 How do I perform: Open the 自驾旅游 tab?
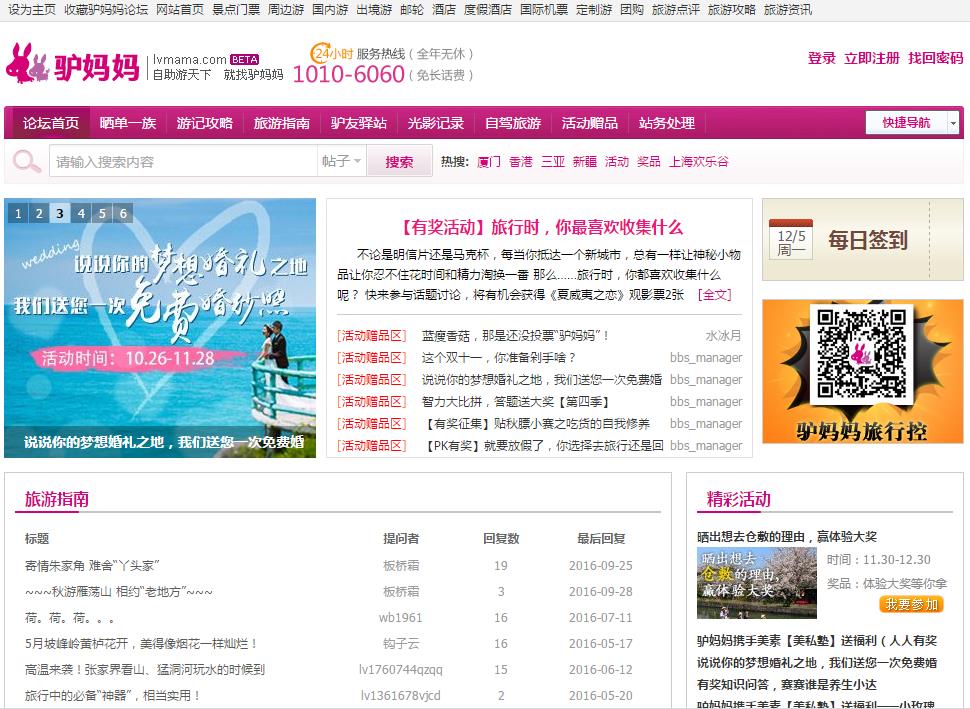pyautogui.click(x=513, y=123)
